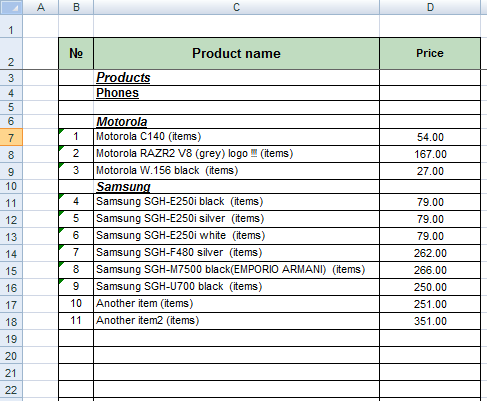Viewport: 487px width, 401px height.
Task: Click cell 'Motorola RAZR2 V8 (grey) logo'
Action: click(x=236, y=154)
